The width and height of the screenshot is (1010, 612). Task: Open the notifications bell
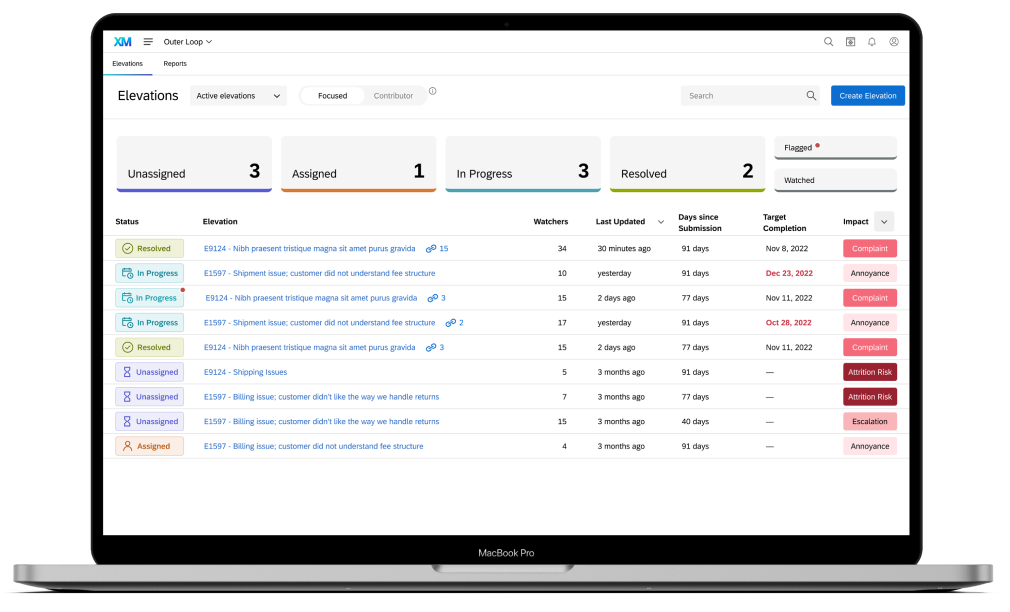(x=872, y=42)
